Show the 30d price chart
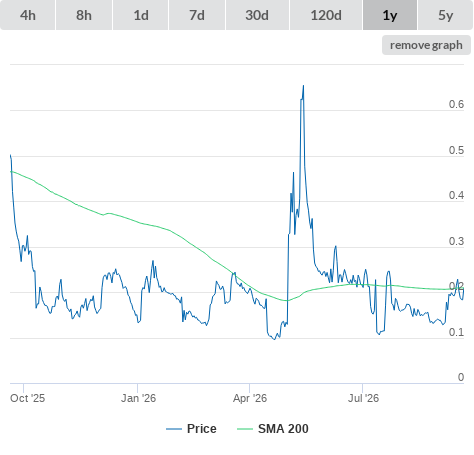 coord(257,15)
